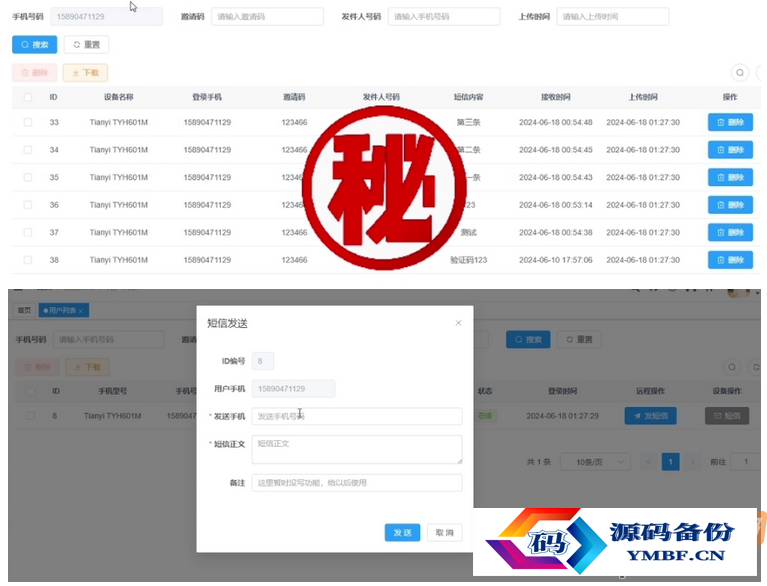Delete row 34 with its 删除 button
This screenshot has height=586, width=767.
pyautogui.click(x=730, y=150)
